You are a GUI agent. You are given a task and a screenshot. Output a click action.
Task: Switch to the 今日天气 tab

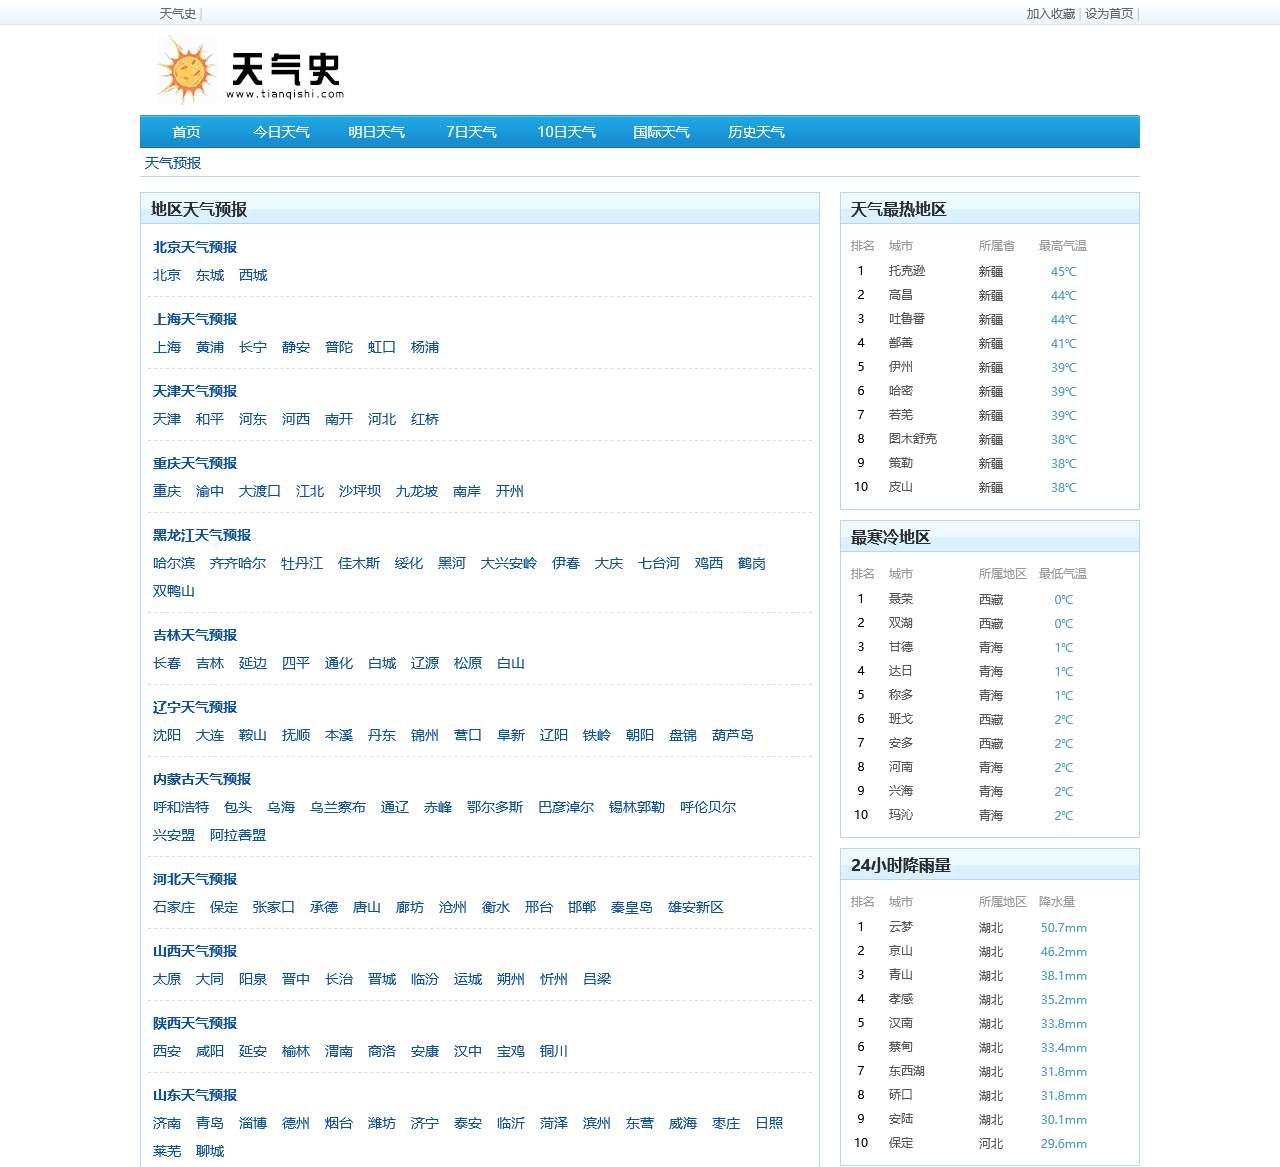click(281, 131)
